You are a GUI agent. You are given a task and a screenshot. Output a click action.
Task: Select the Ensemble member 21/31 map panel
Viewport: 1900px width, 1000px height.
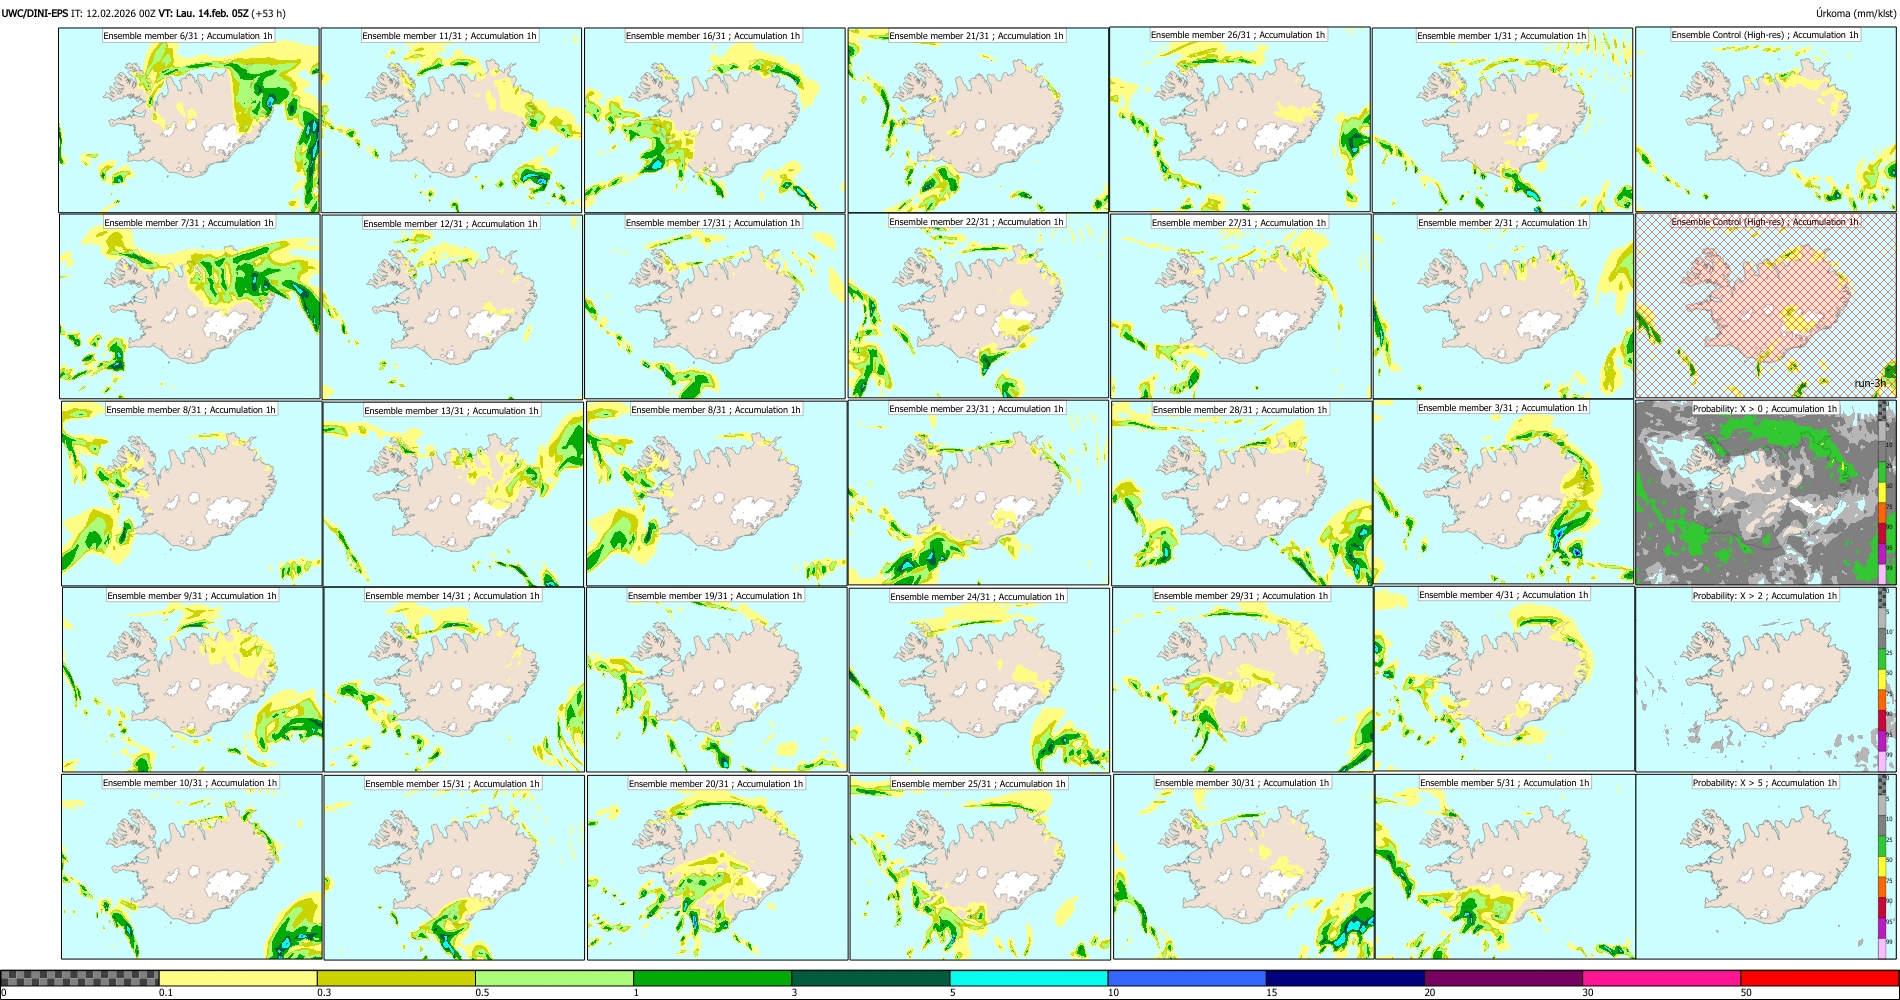[x=978, y=120]
